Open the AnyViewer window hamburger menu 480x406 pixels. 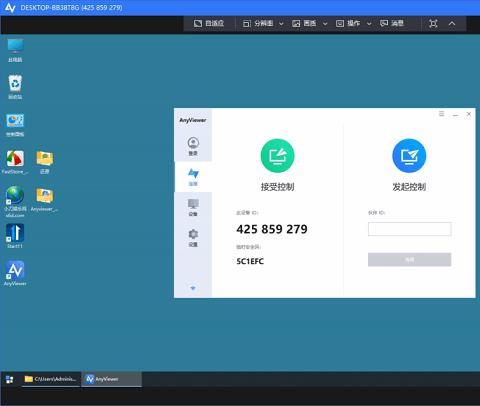441,114
